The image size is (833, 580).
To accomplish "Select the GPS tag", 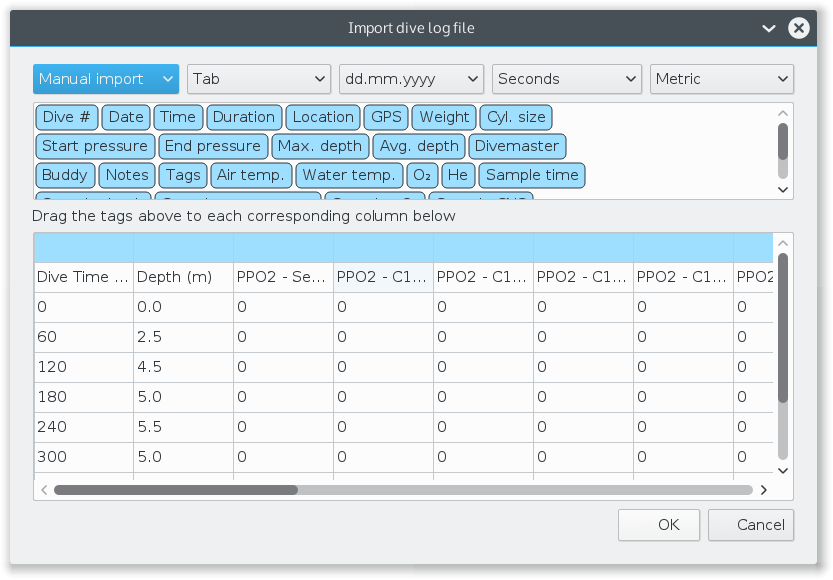I will 386,117.
